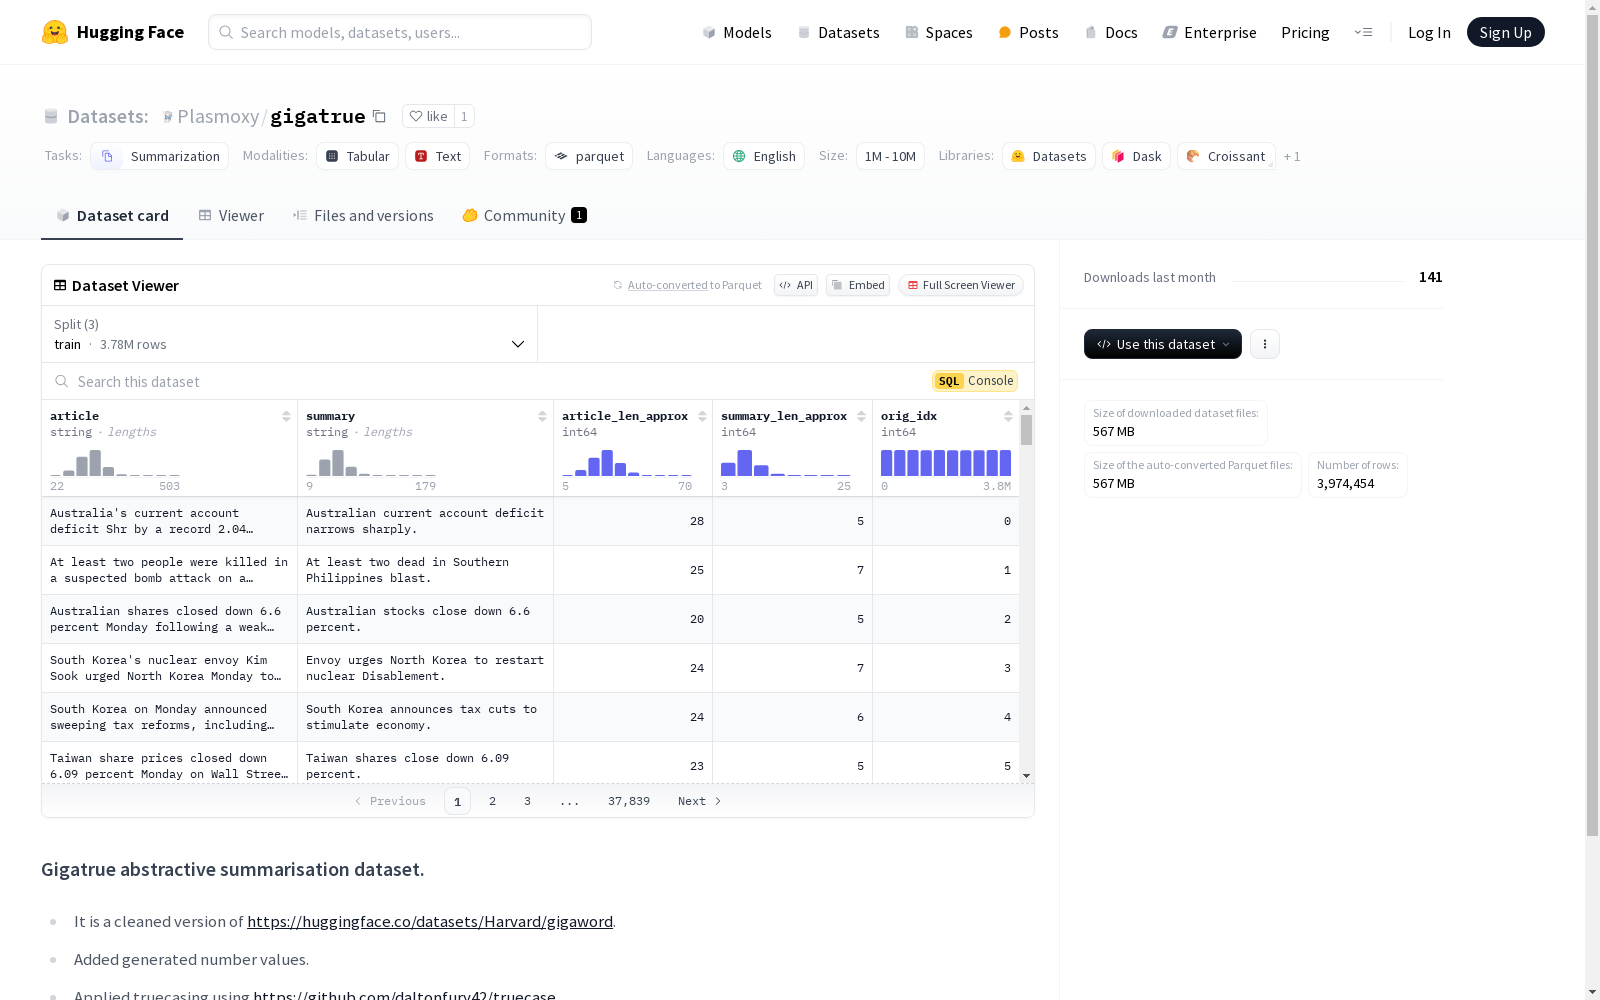The image size is (1600, 1000).
Task: Open the Files and versions tab
Action: (x=363, y=216)
